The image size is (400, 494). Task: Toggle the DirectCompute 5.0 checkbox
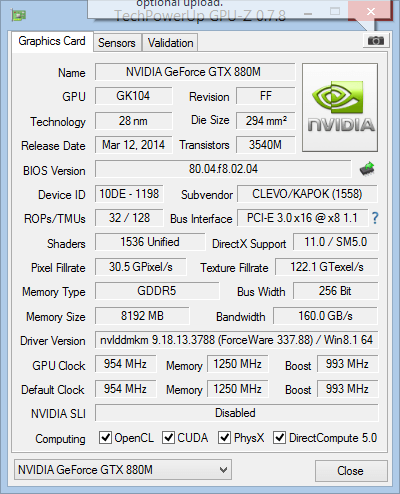(279, 437)
